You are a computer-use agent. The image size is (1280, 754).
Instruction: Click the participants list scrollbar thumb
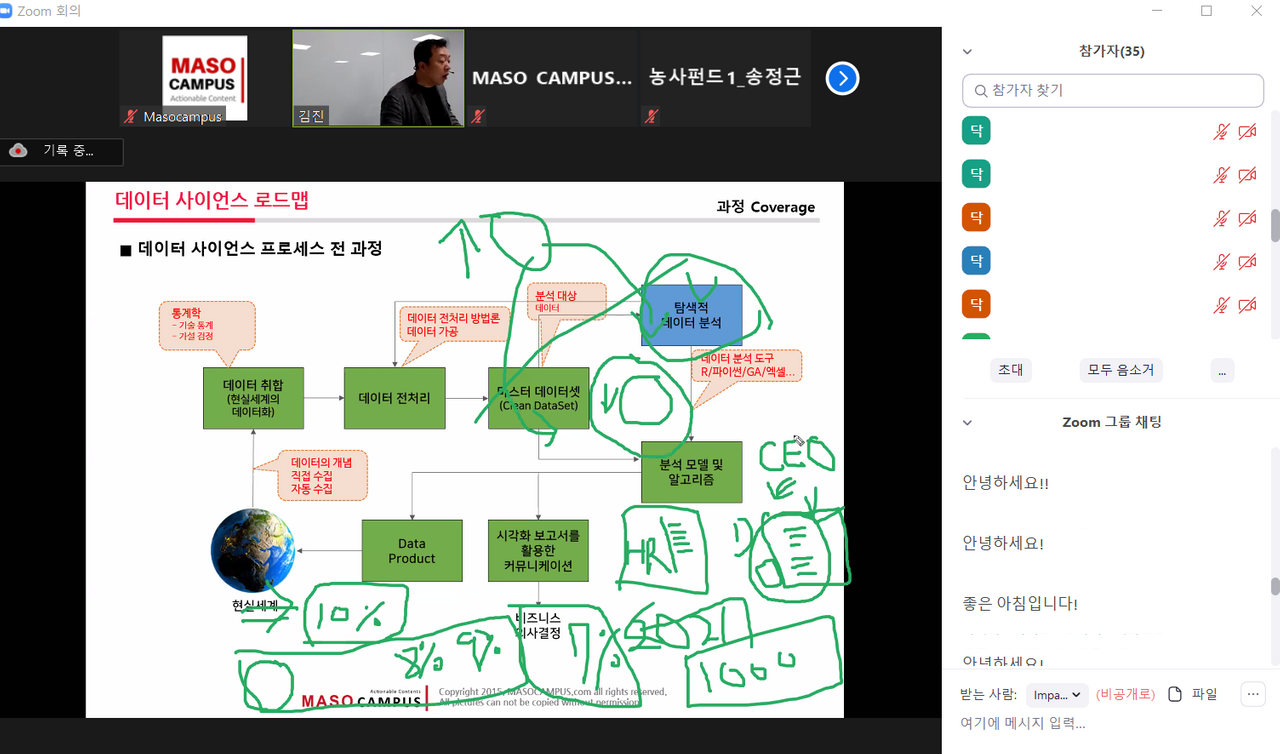coord(1275,225)
